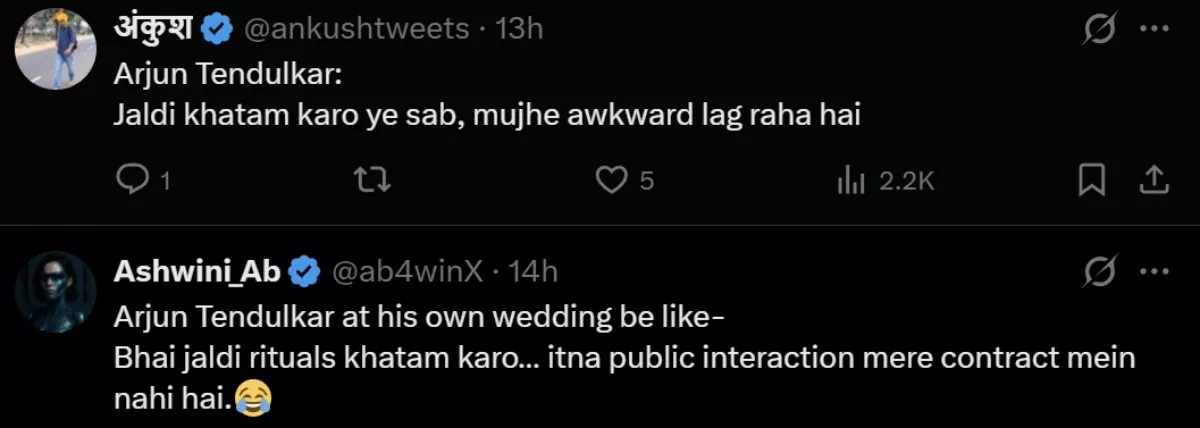
Task: Reply to the ankushtweets post
Action: (x=134, y=180)
